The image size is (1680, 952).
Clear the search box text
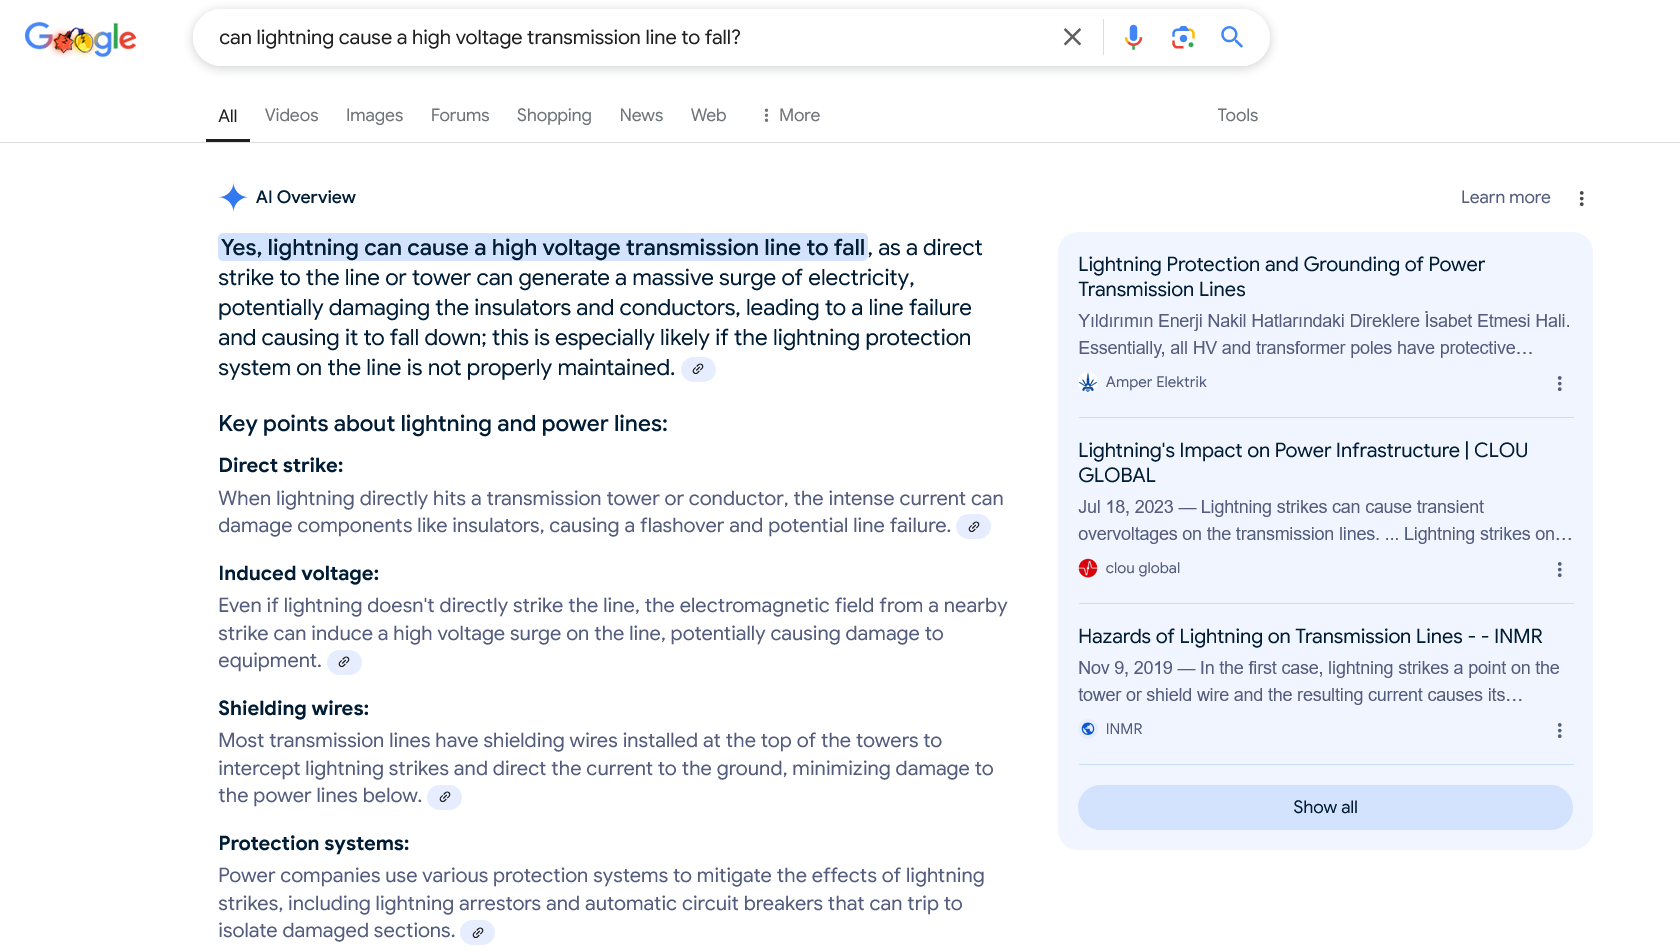1072,37
